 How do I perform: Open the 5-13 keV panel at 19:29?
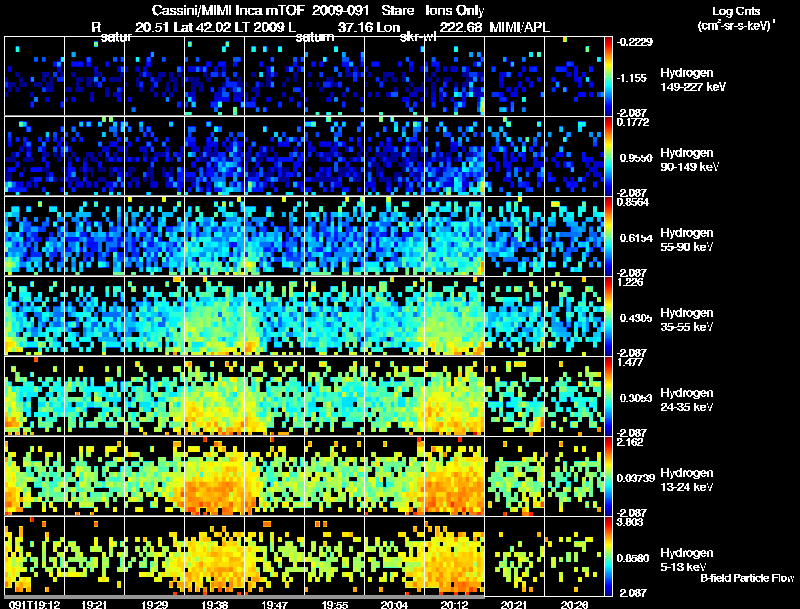pyautogui.click(x=154, y=556)
